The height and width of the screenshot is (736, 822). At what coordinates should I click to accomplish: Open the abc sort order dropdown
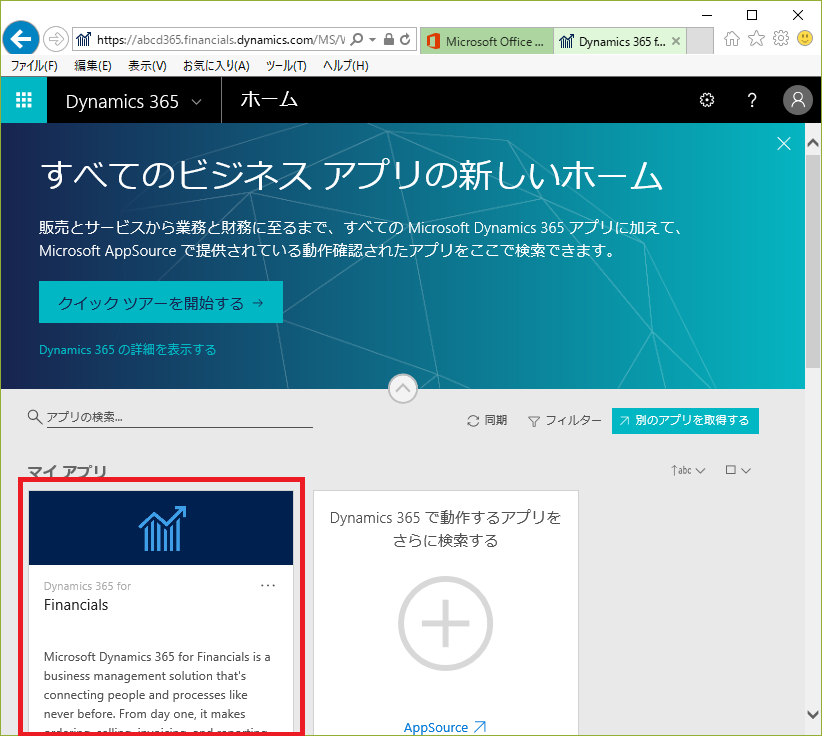point(688,470)
